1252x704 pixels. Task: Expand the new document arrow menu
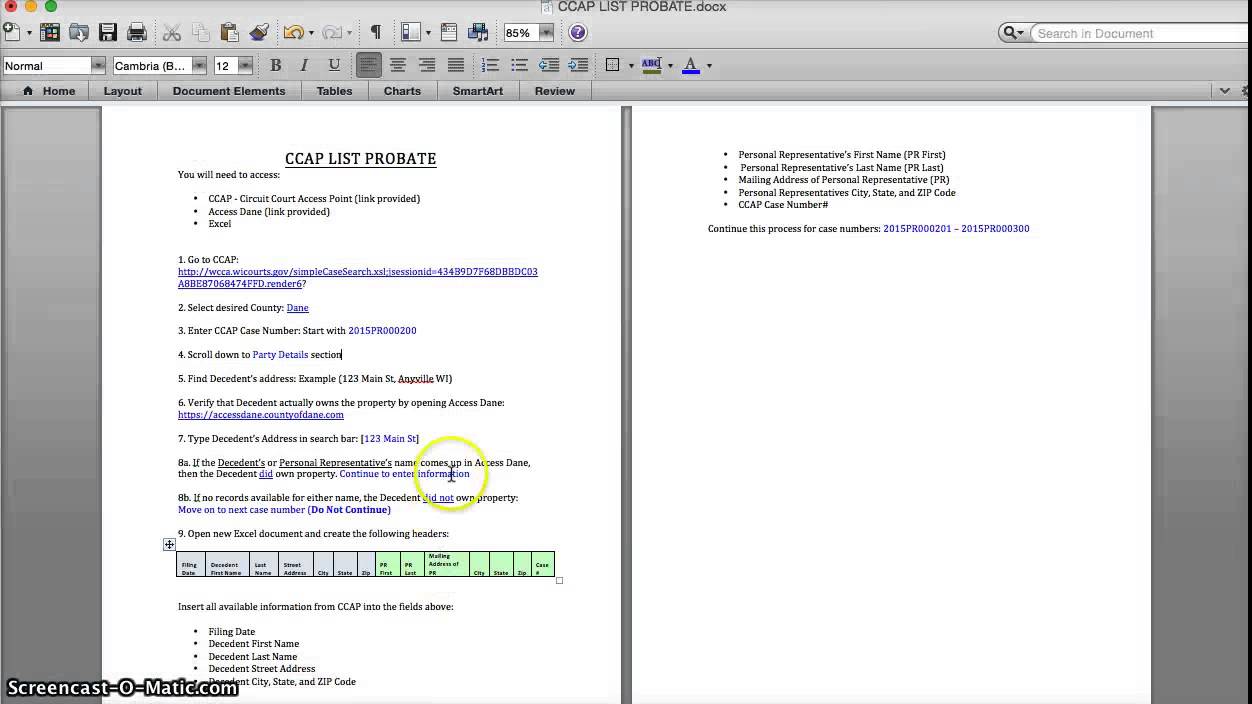tap(29, 33)
